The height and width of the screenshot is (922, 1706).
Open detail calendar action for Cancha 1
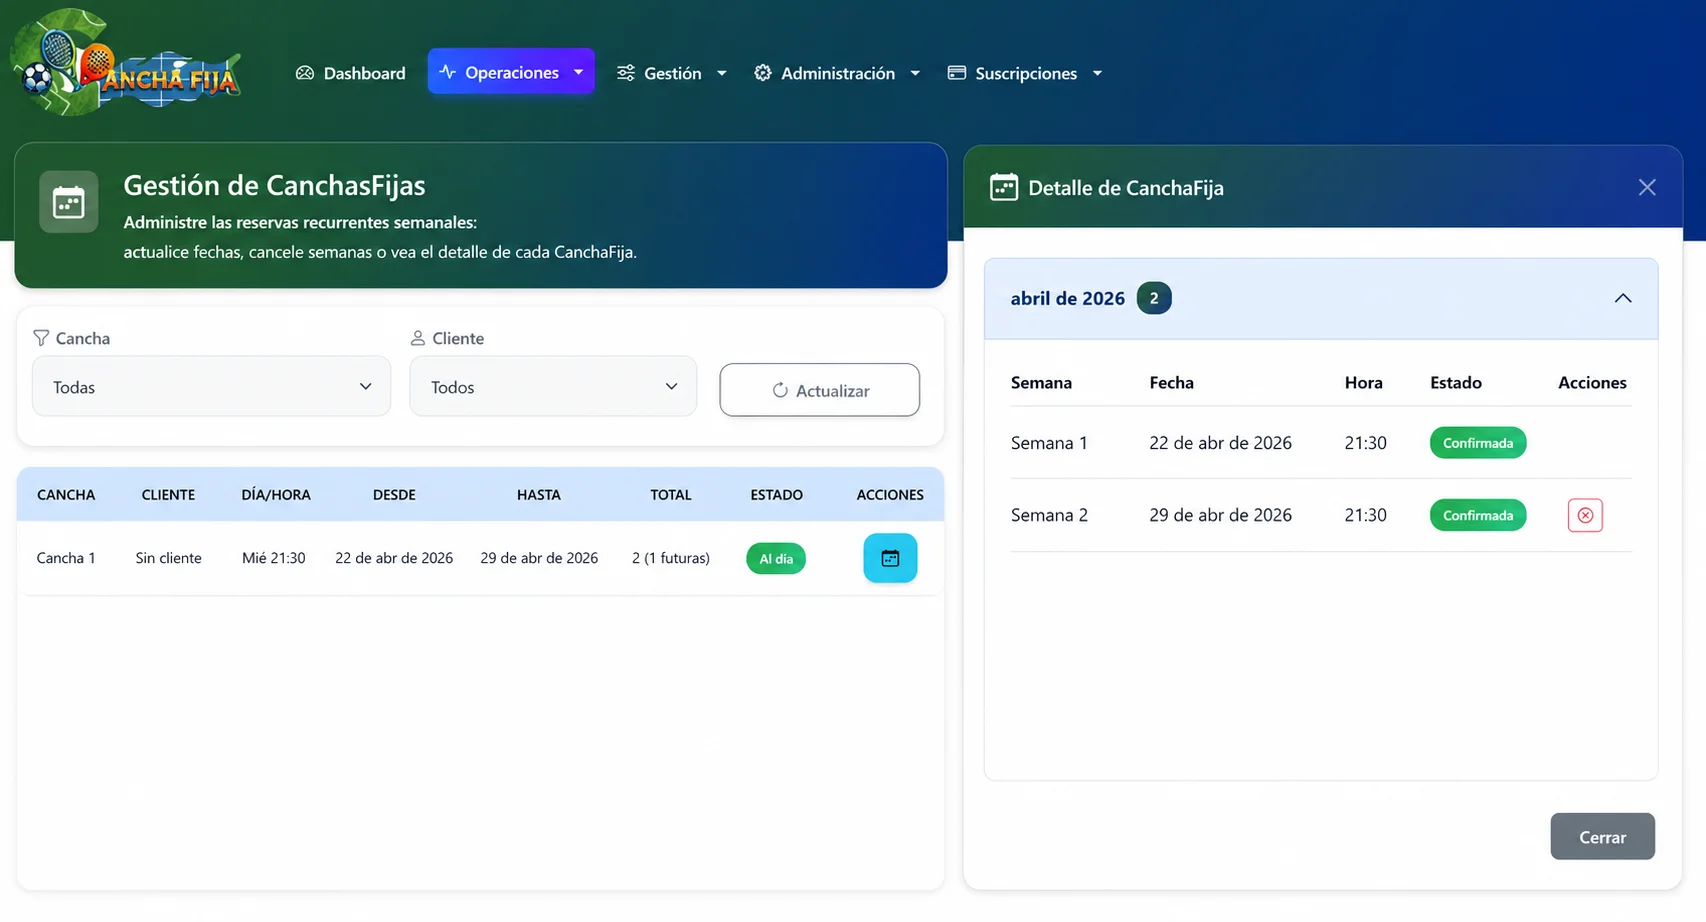pos(890,558)
